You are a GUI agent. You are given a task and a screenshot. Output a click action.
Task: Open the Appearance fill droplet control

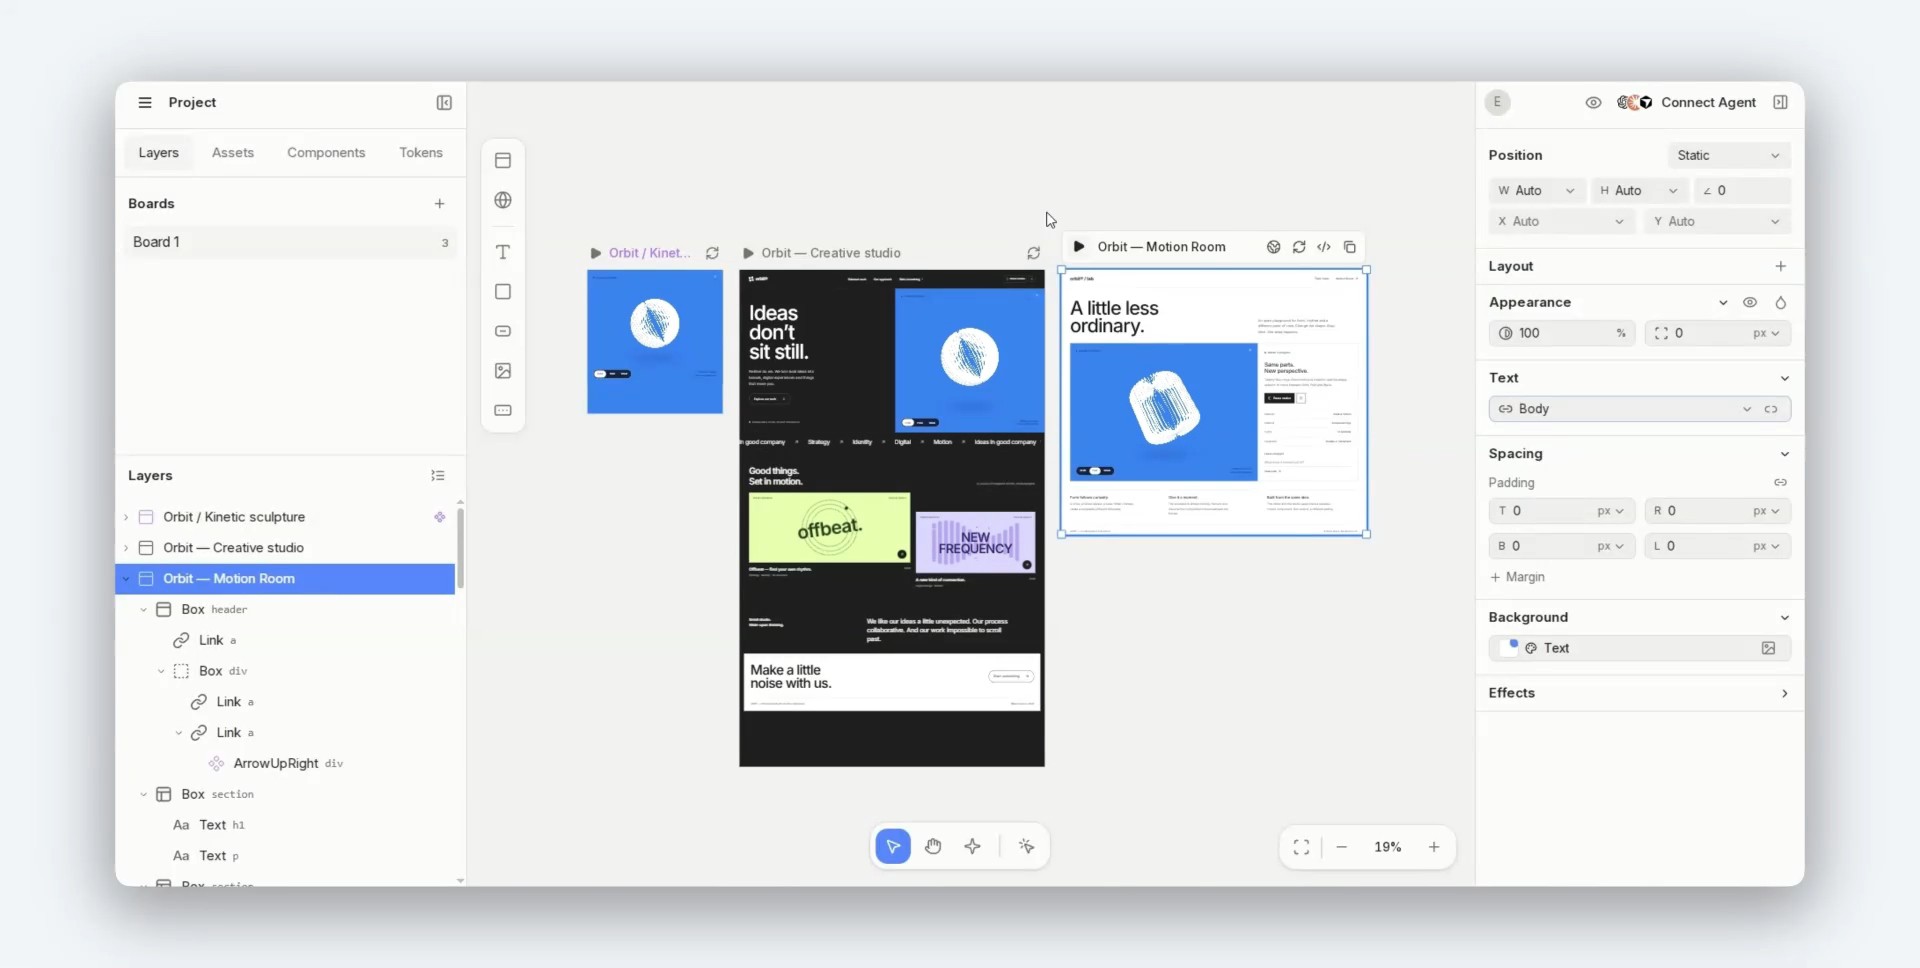pyautogui.click(x=1780, y=303)
